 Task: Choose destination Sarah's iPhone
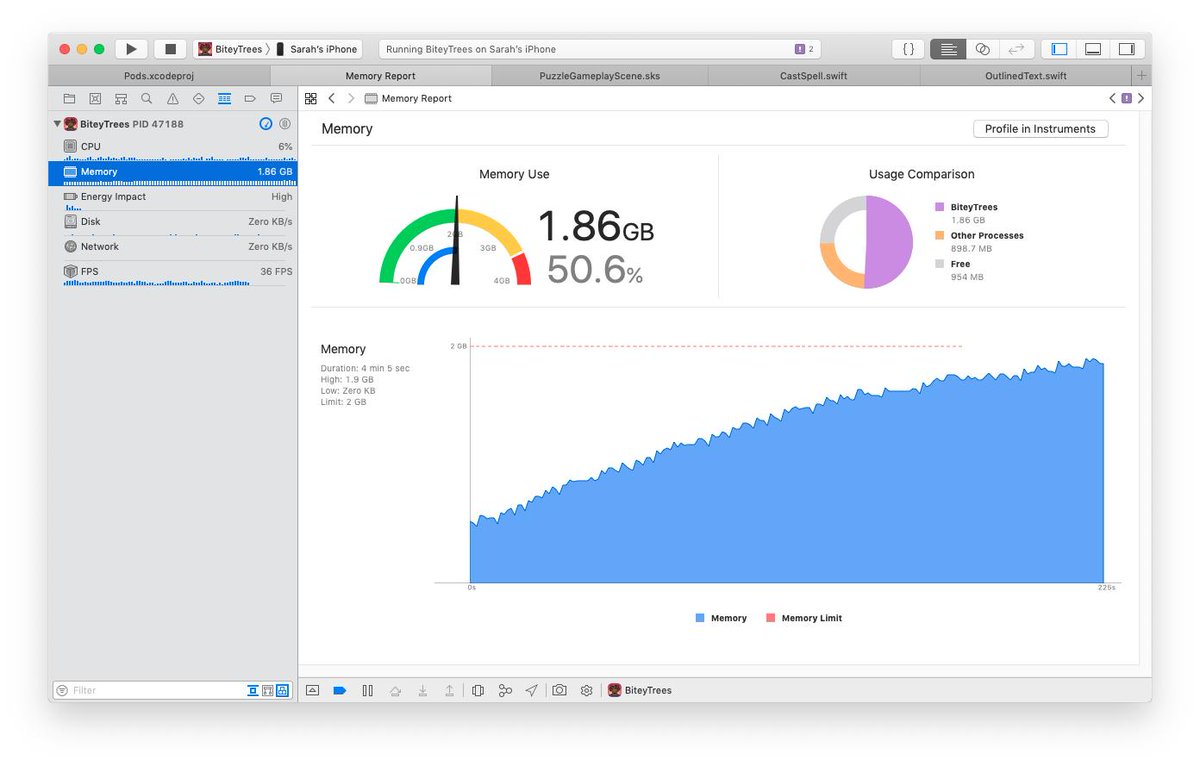pyautogui.click(x=318, y=49)
